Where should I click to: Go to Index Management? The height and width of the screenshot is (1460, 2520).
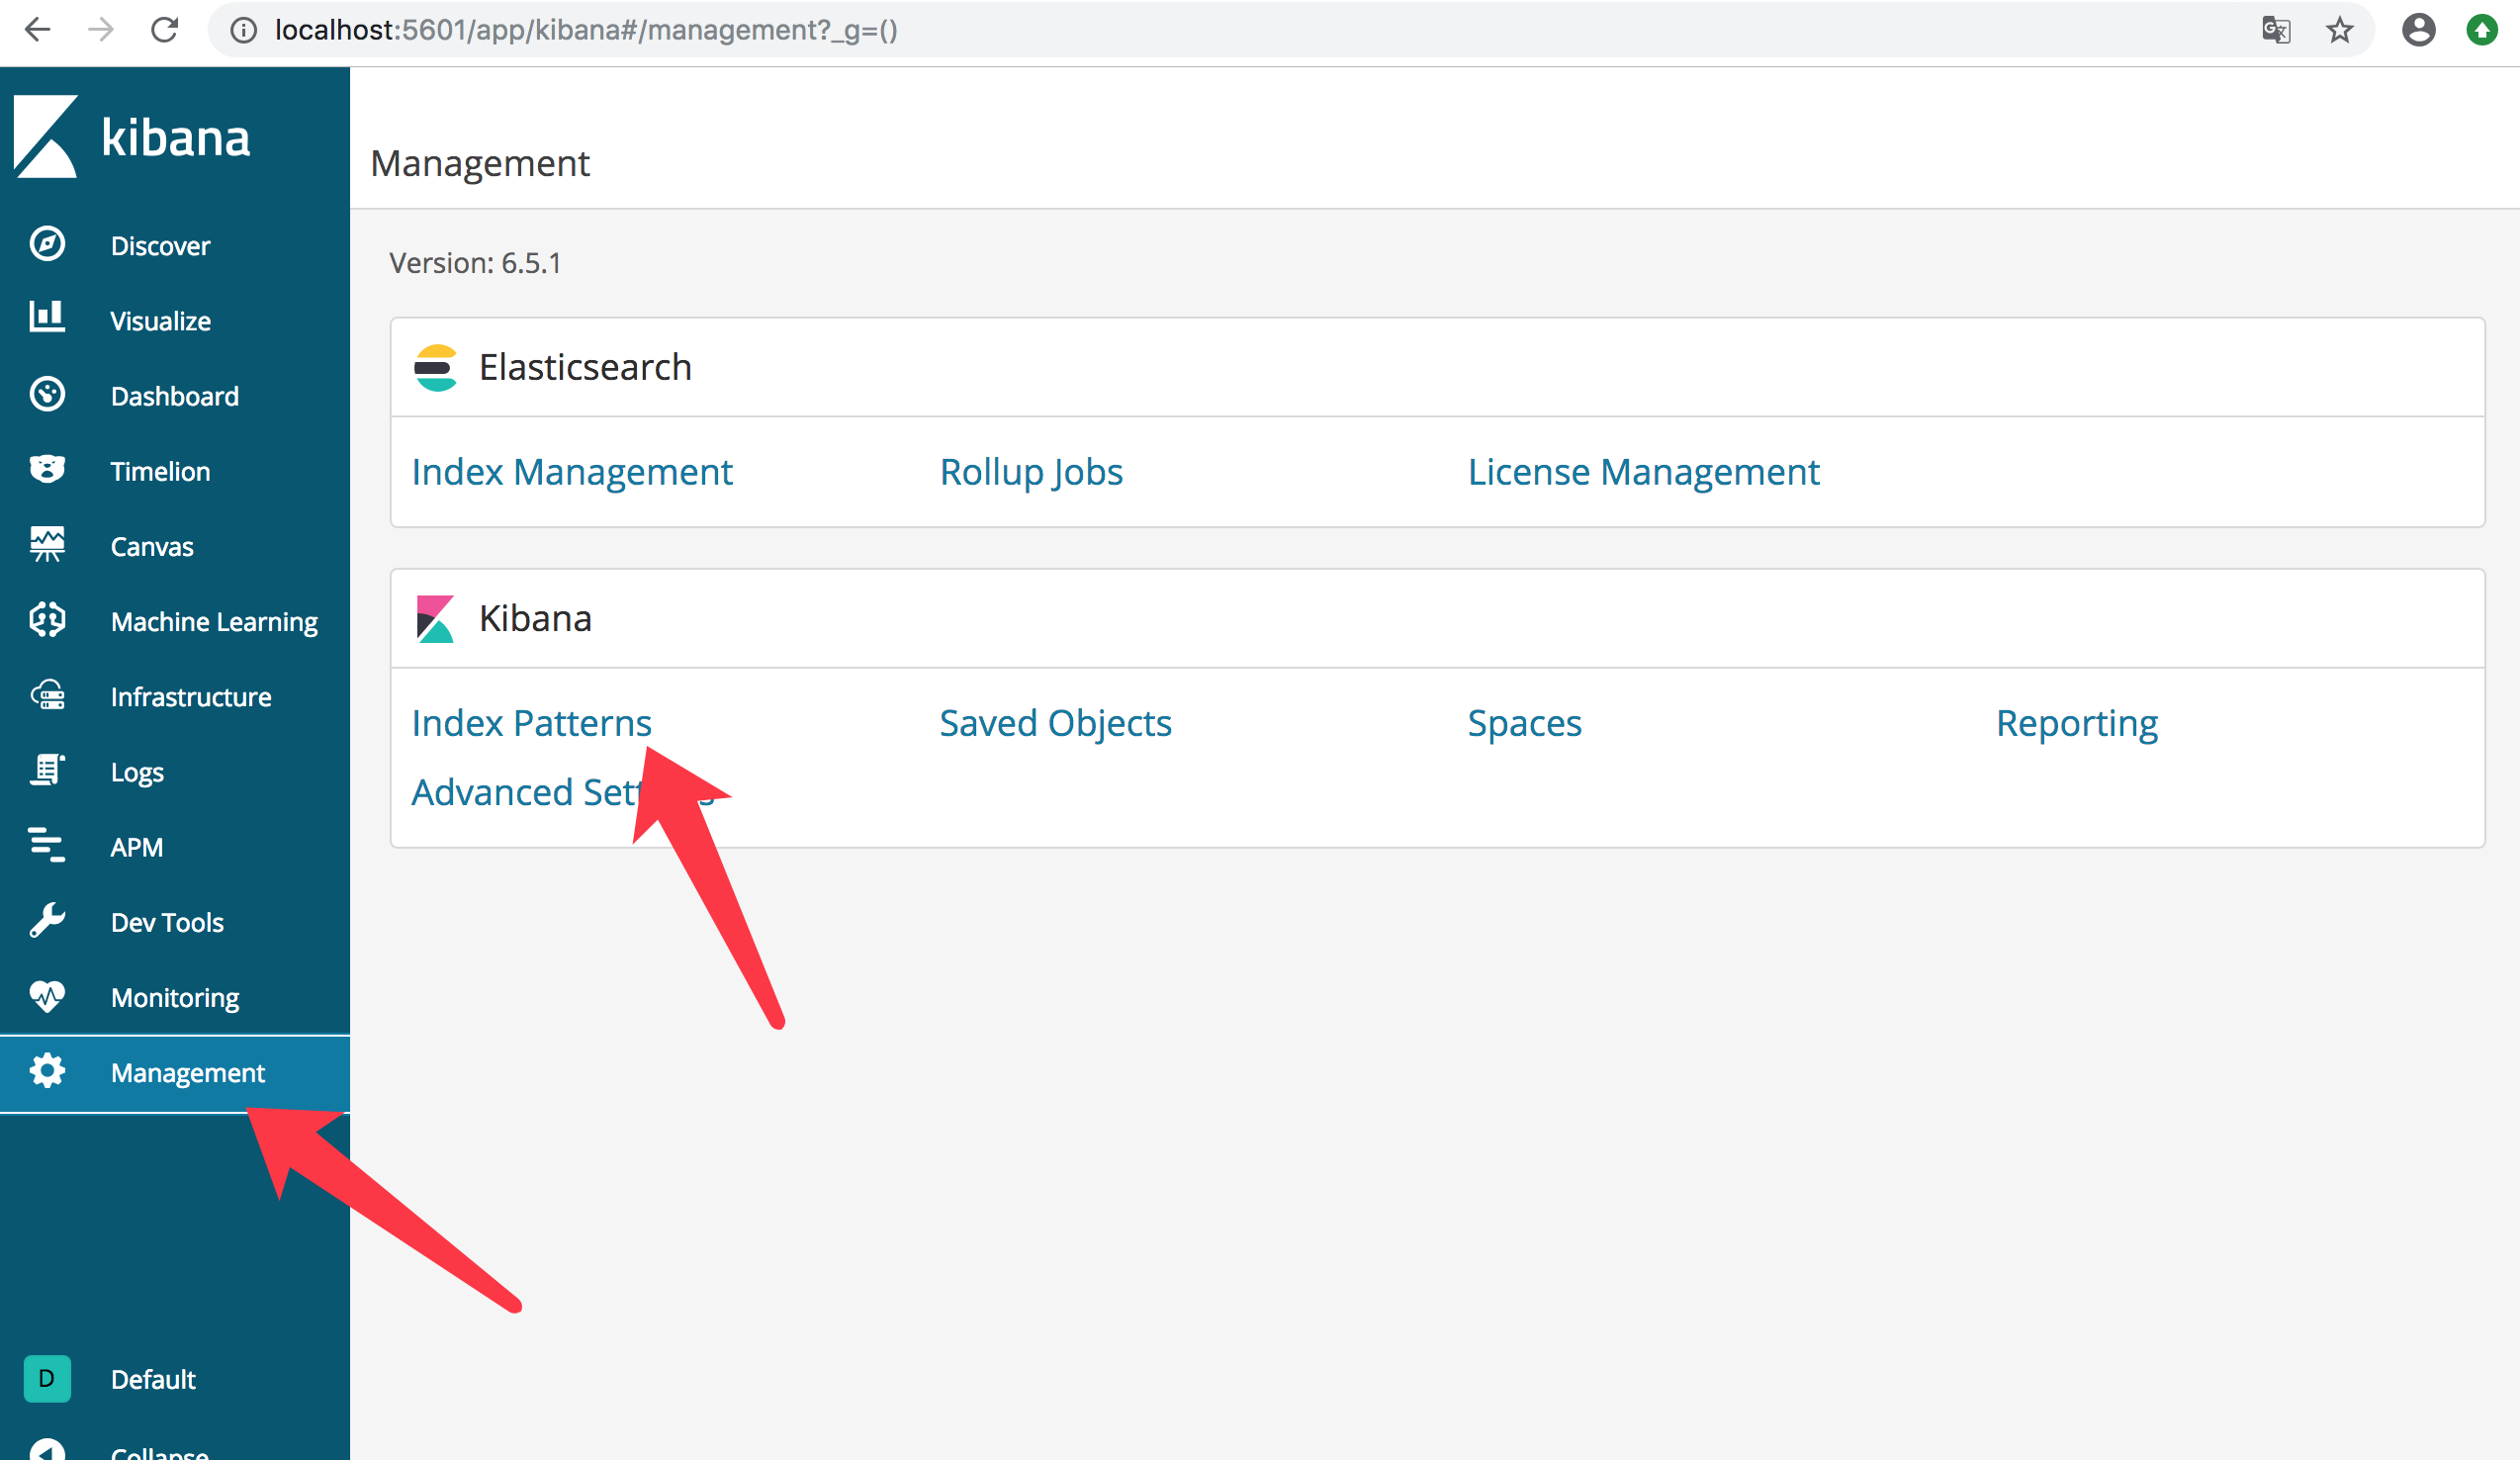[572, 471]
